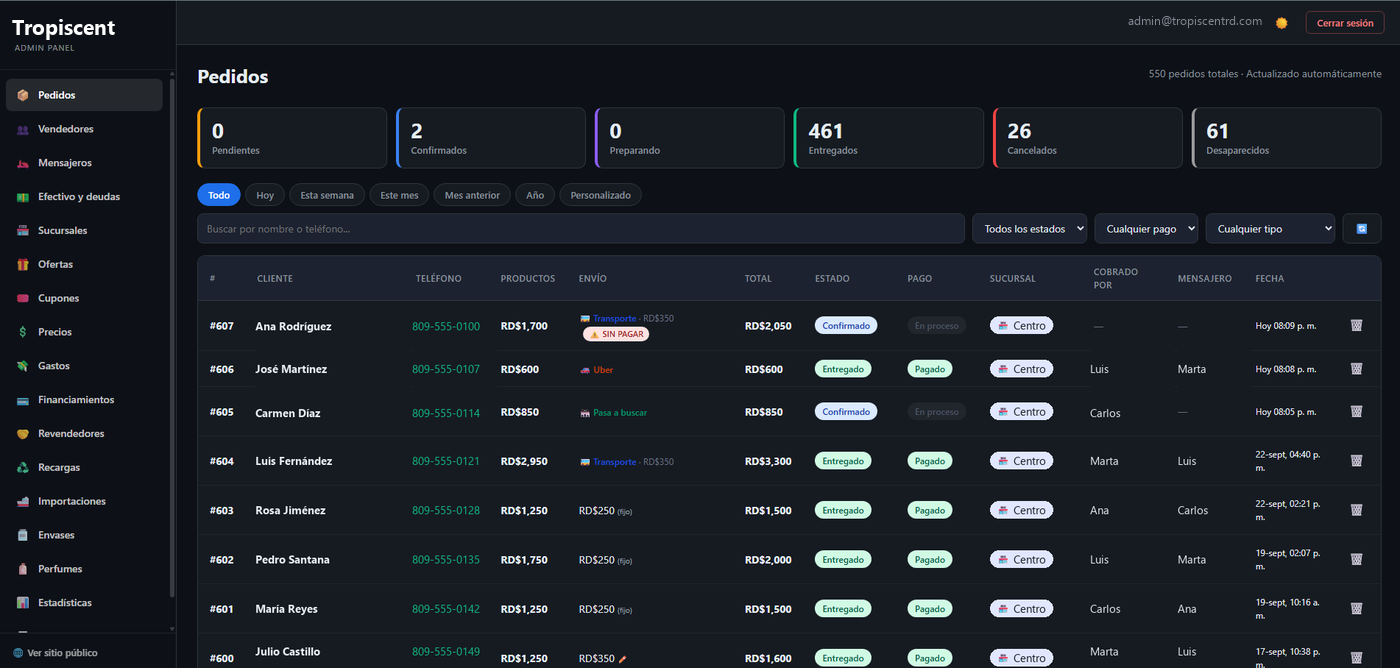Open the 'Personalizado' date range filter

(600, 195)
